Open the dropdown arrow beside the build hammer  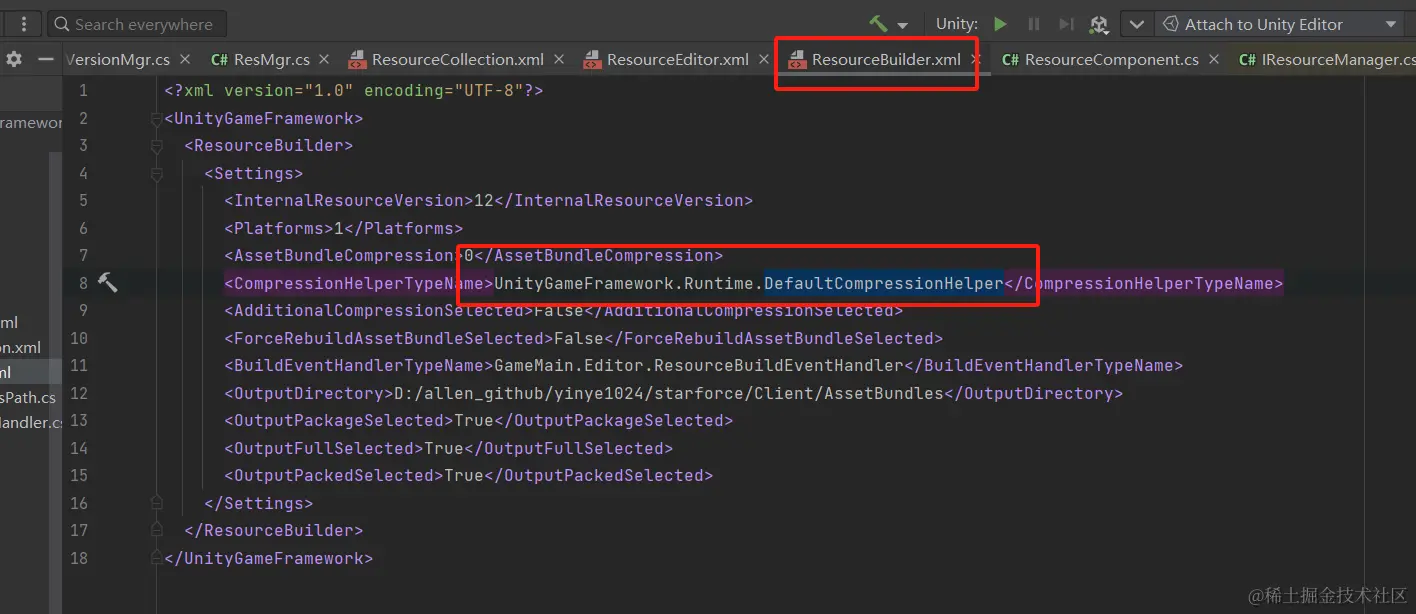pos(903,25)
